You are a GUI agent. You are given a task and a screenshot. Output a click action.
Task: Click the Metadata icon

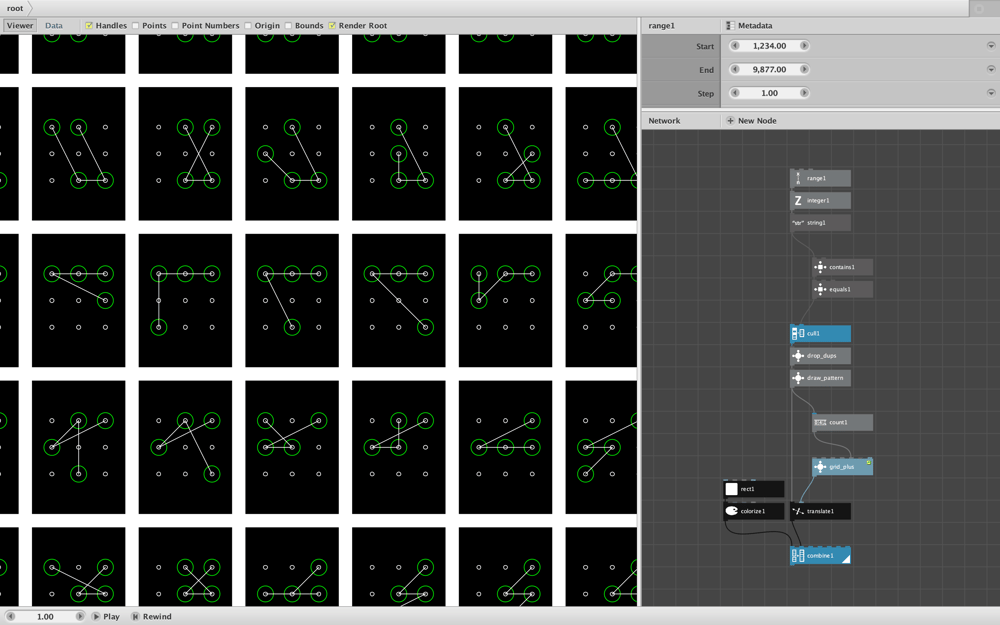[730, 26]
